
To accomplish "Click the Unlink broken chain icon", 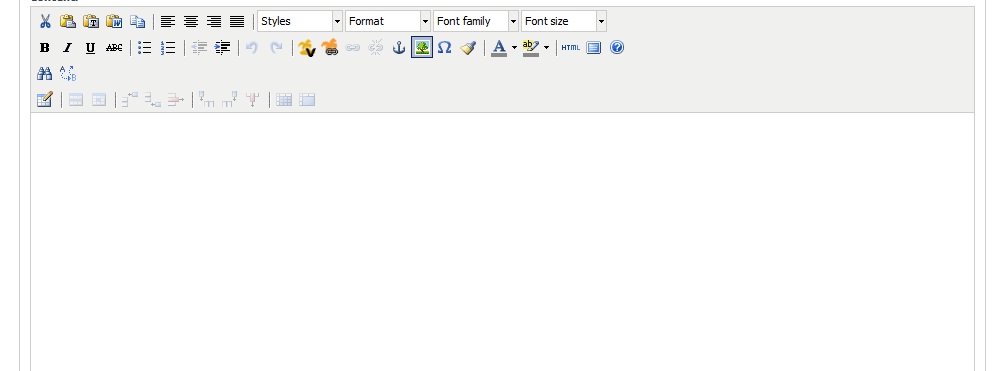I will (x=376, y=47).
